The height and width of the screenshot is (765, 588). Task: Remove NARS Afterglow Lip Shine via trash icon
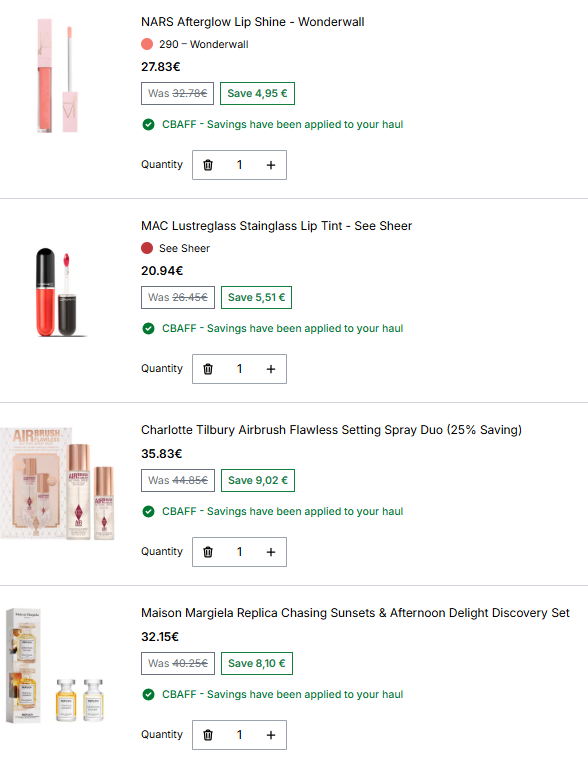pyautogui.click(x=208, y=165)
